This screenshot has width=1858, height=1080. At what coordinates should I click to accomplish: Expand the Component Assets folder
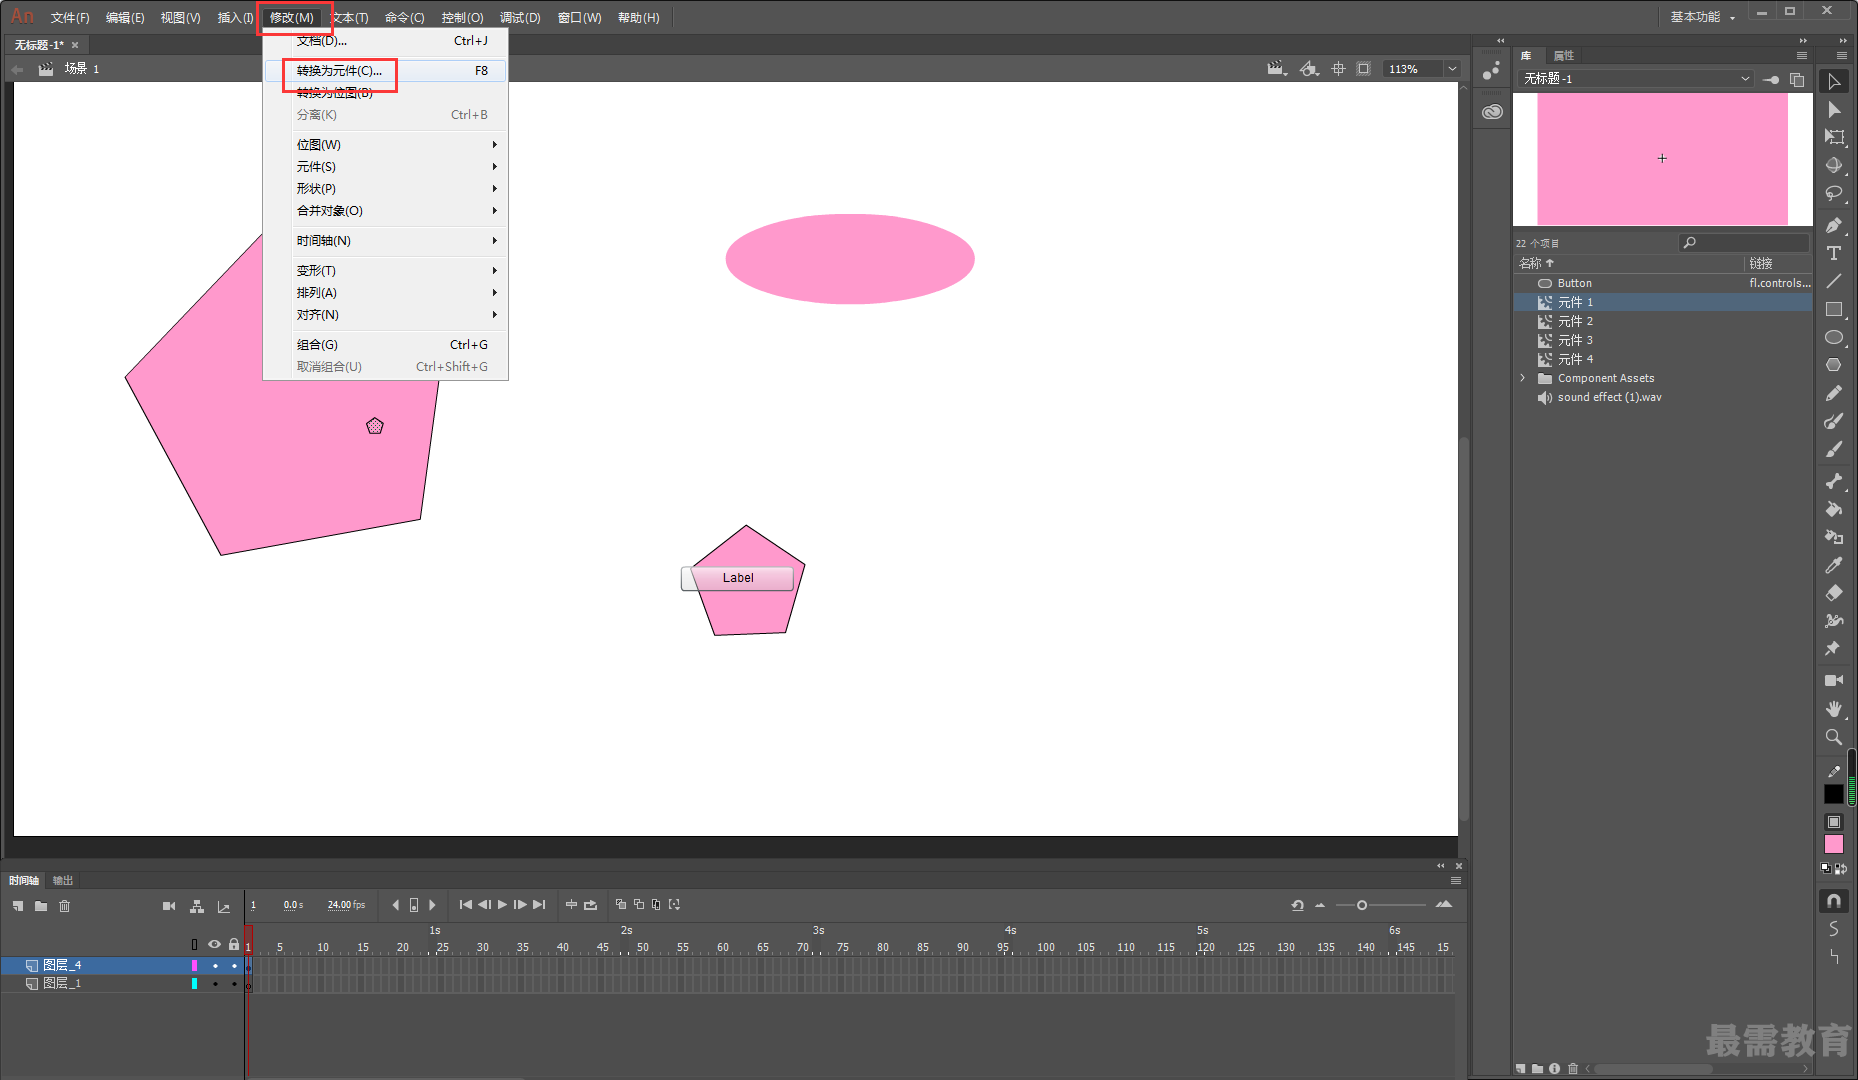(1523, 378)
